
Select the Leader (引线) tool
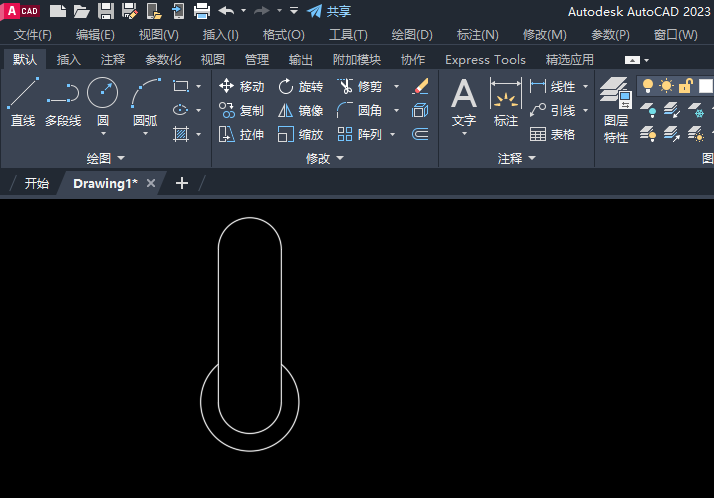pos(552,110)
